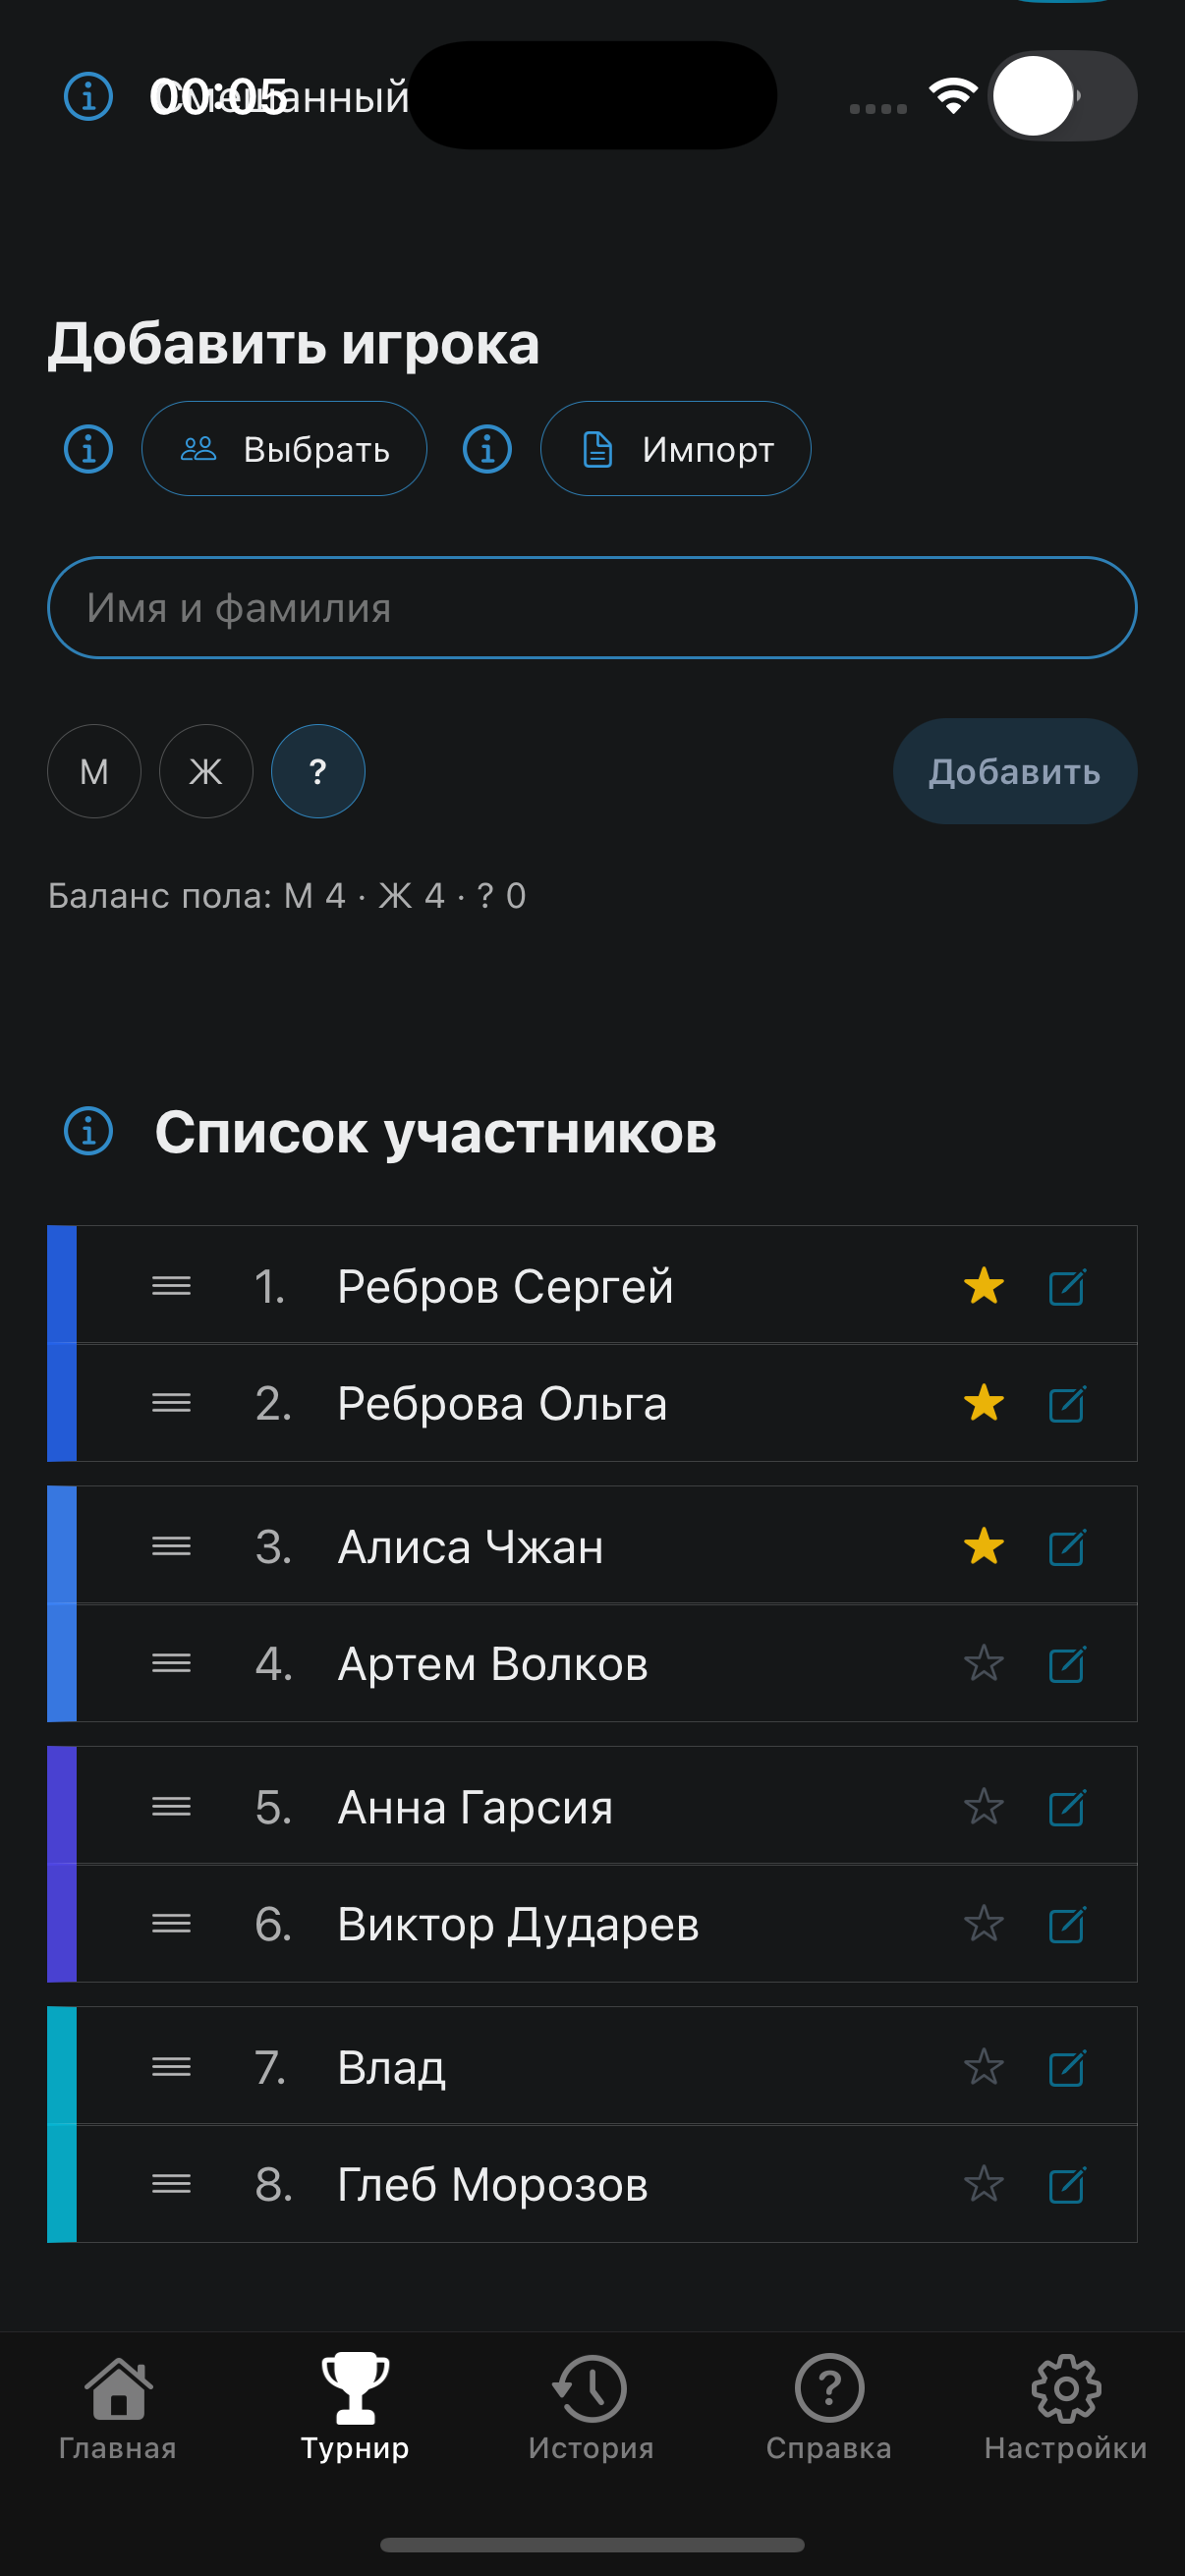The width and height of the screenshot is (1185, 2576).
Task: Select female gender option Ж
Action: point(206,771)
